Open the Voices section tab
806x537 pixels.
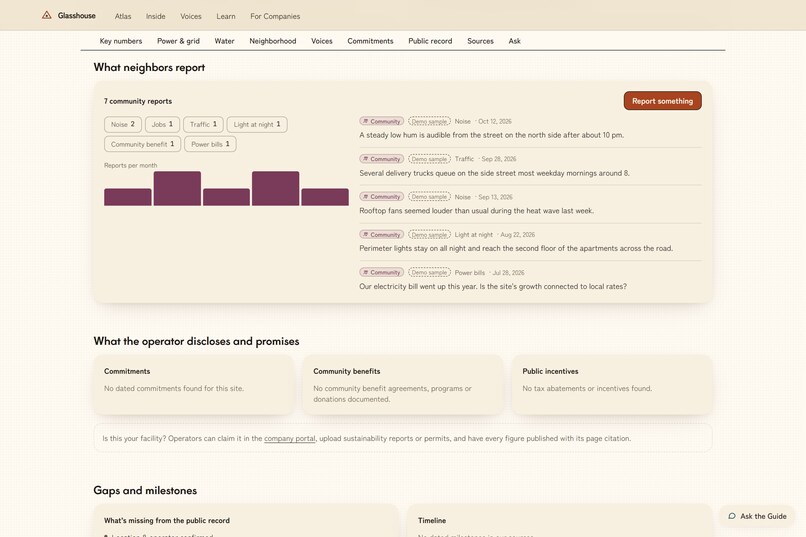coord(322,41)
